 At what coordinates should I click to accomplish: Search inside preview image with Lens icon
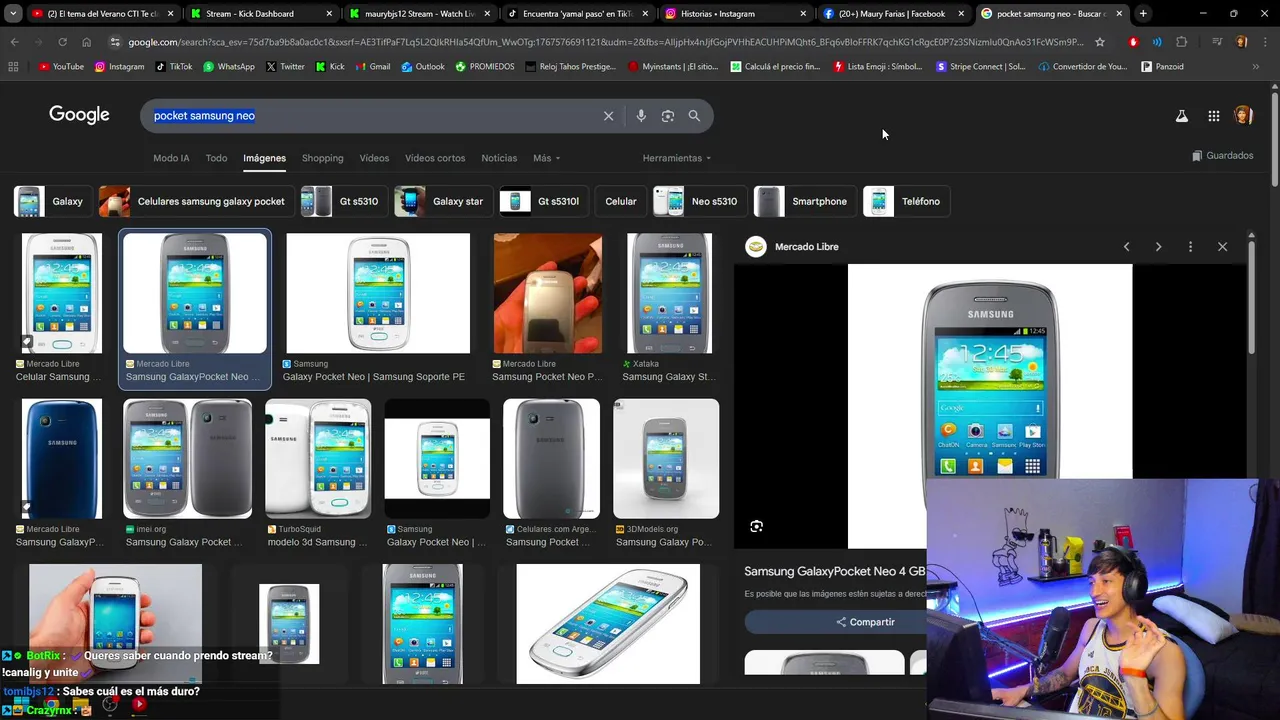[756, 526]
